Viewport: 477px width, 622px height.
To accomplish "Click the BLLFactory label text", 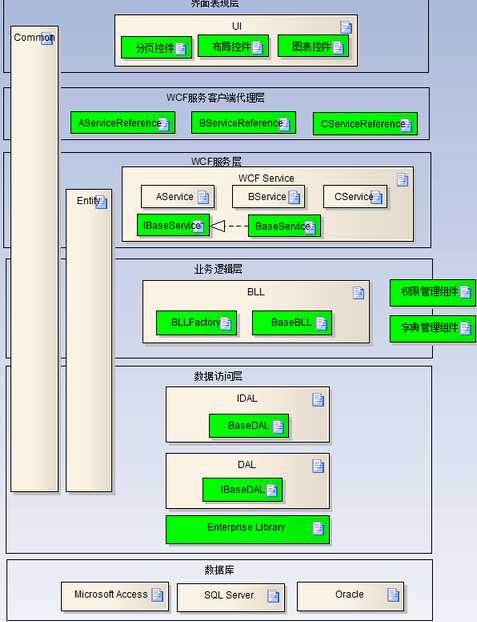I will pyautogui.click(x=195, y=322).
